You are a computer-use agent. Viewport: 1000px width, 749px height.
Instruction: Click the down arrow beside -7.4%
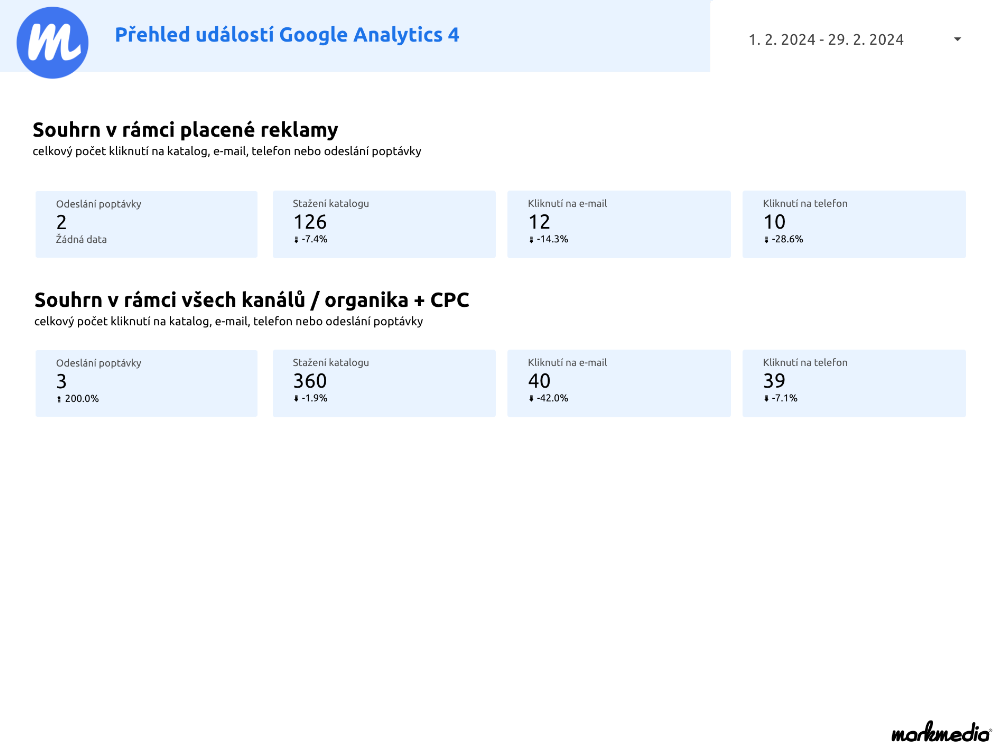(296, 240)
